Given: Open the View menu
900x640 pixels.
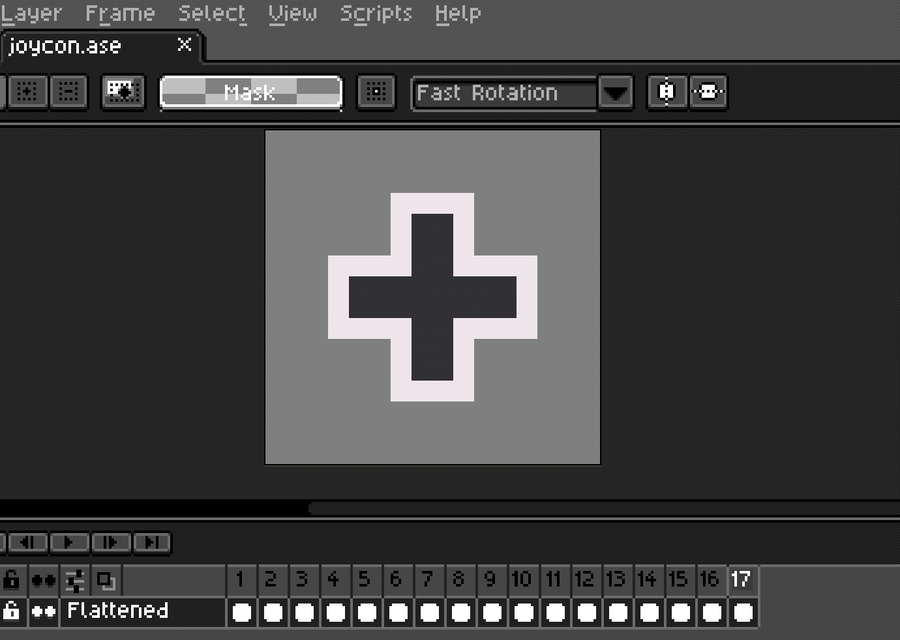Looking at the screenshot, I should pyautogui.click(x=292, y=13).
